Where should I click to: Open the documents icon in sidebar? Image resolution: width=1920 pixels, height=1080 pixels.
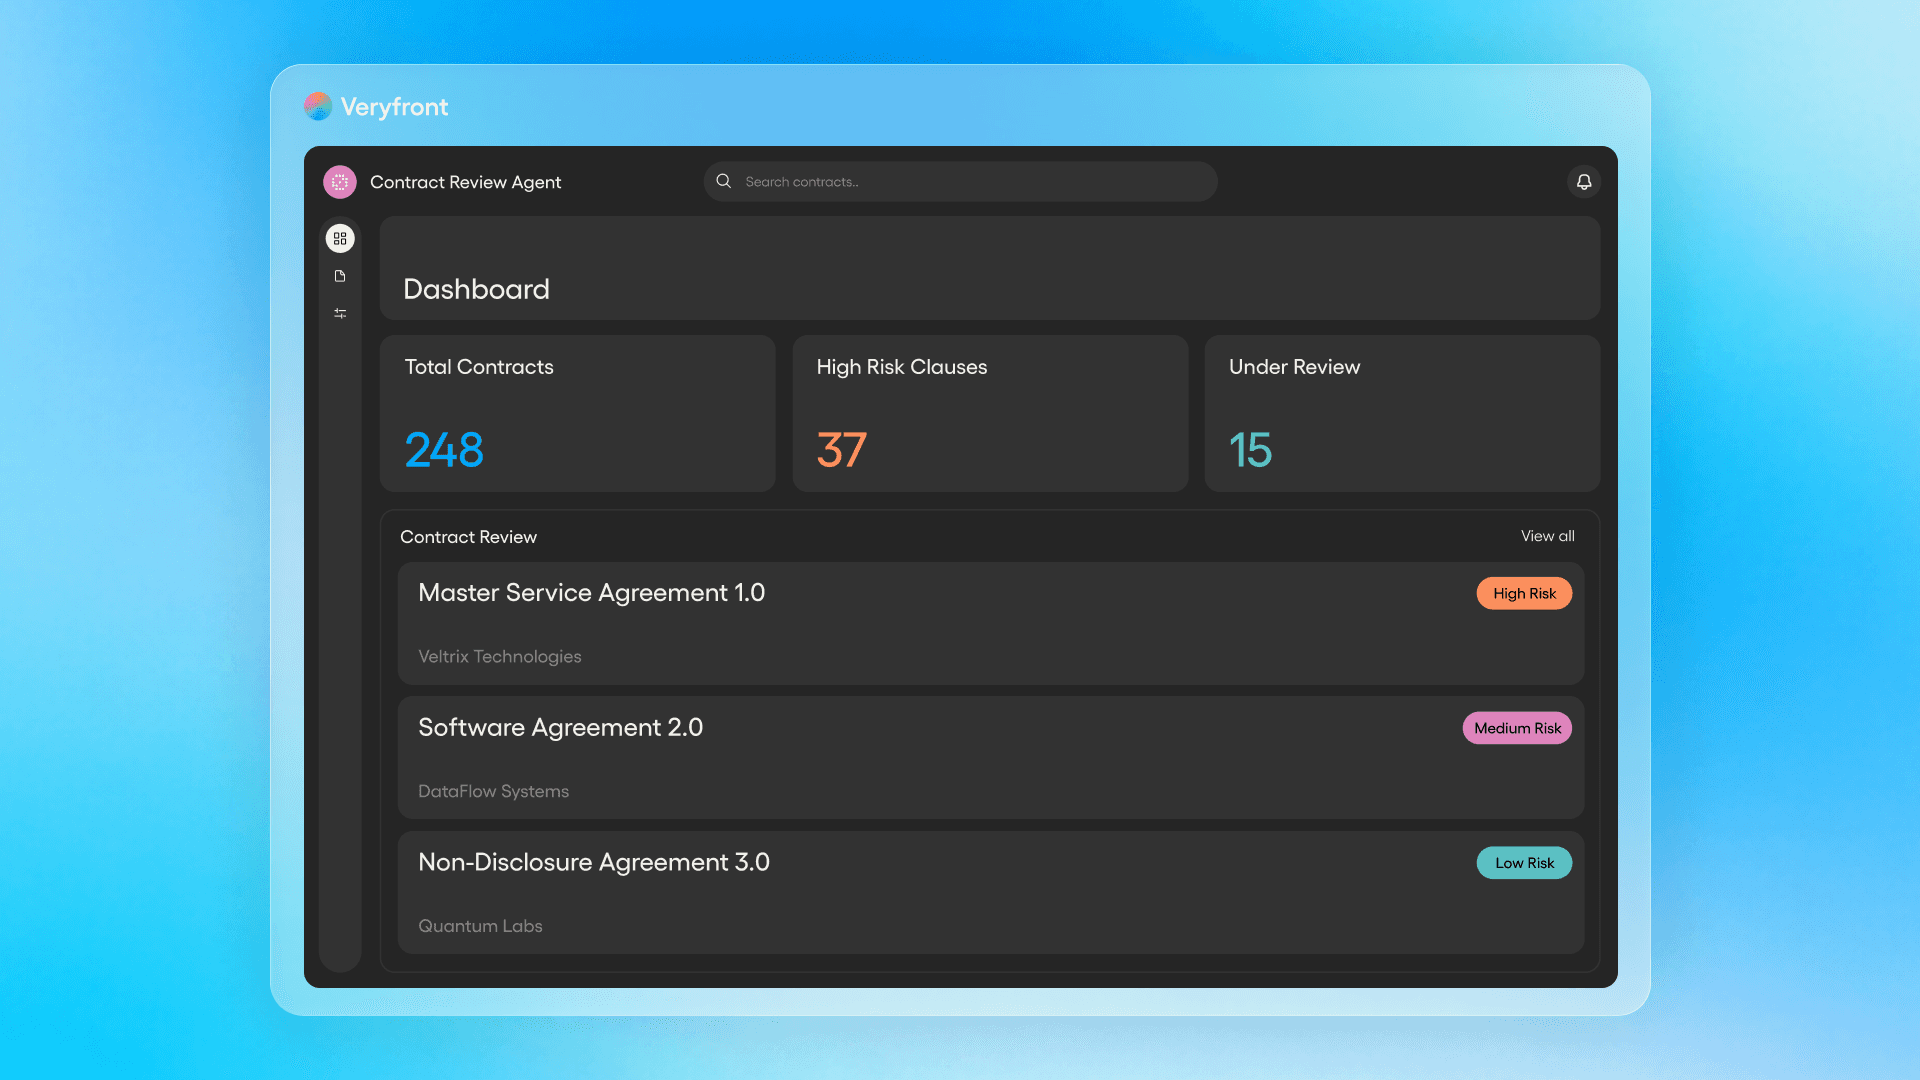click(340, 276)
